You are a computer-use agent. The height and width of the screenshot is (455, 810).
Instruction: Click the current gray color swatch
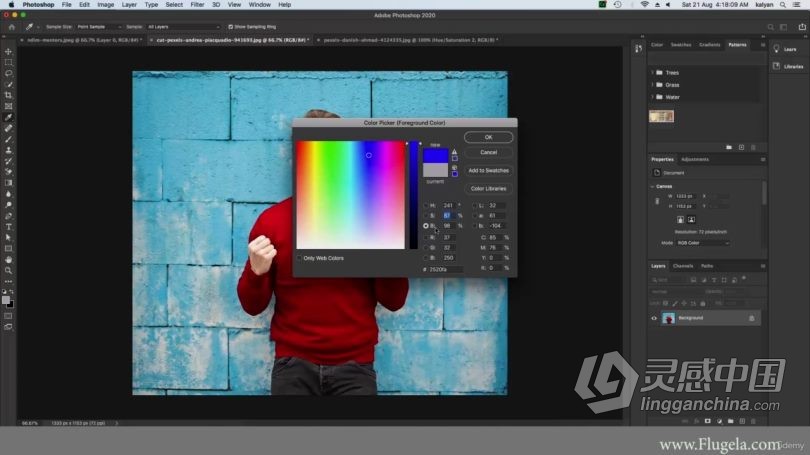click(x=435, y=170)
